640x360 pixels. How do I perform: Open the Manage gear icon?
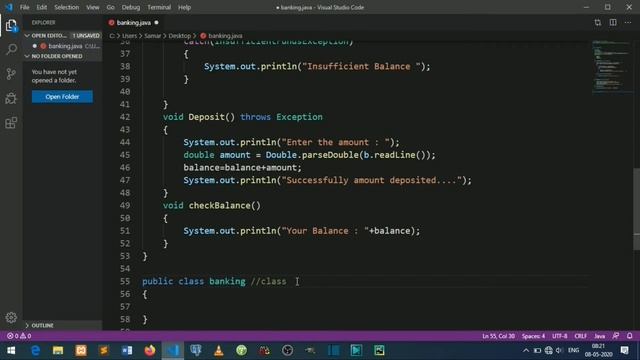(11, 317)
